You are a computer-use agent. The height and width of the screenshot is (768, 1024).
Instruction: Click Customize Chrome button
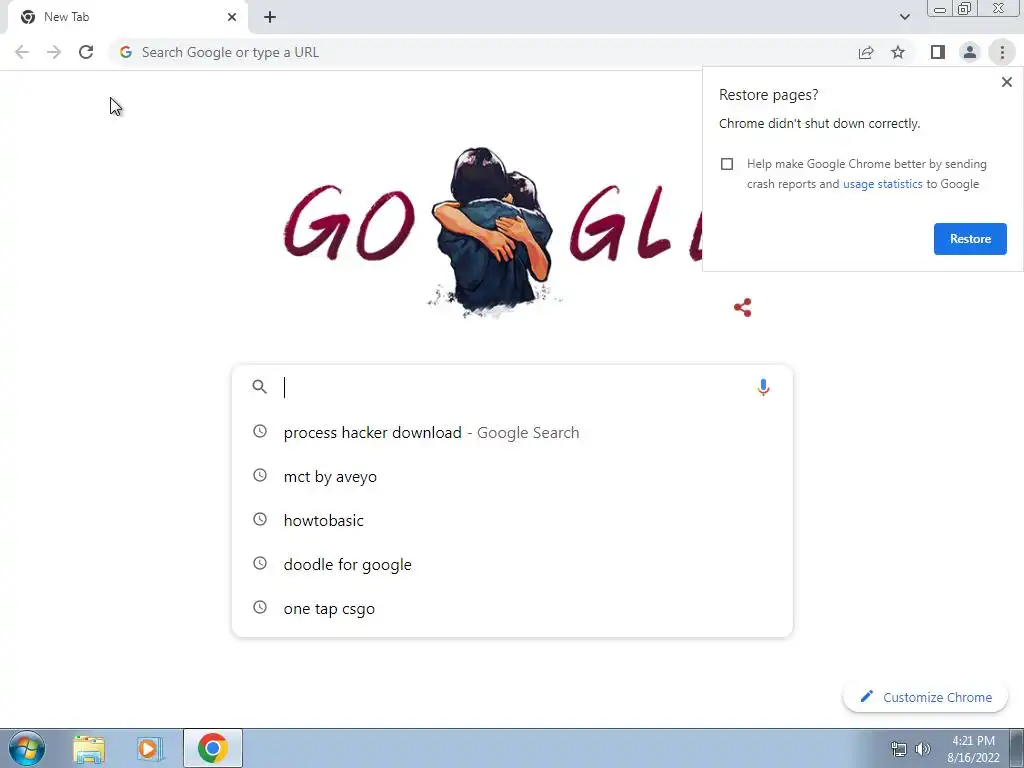pyautogui.click(x=925, y=697)
